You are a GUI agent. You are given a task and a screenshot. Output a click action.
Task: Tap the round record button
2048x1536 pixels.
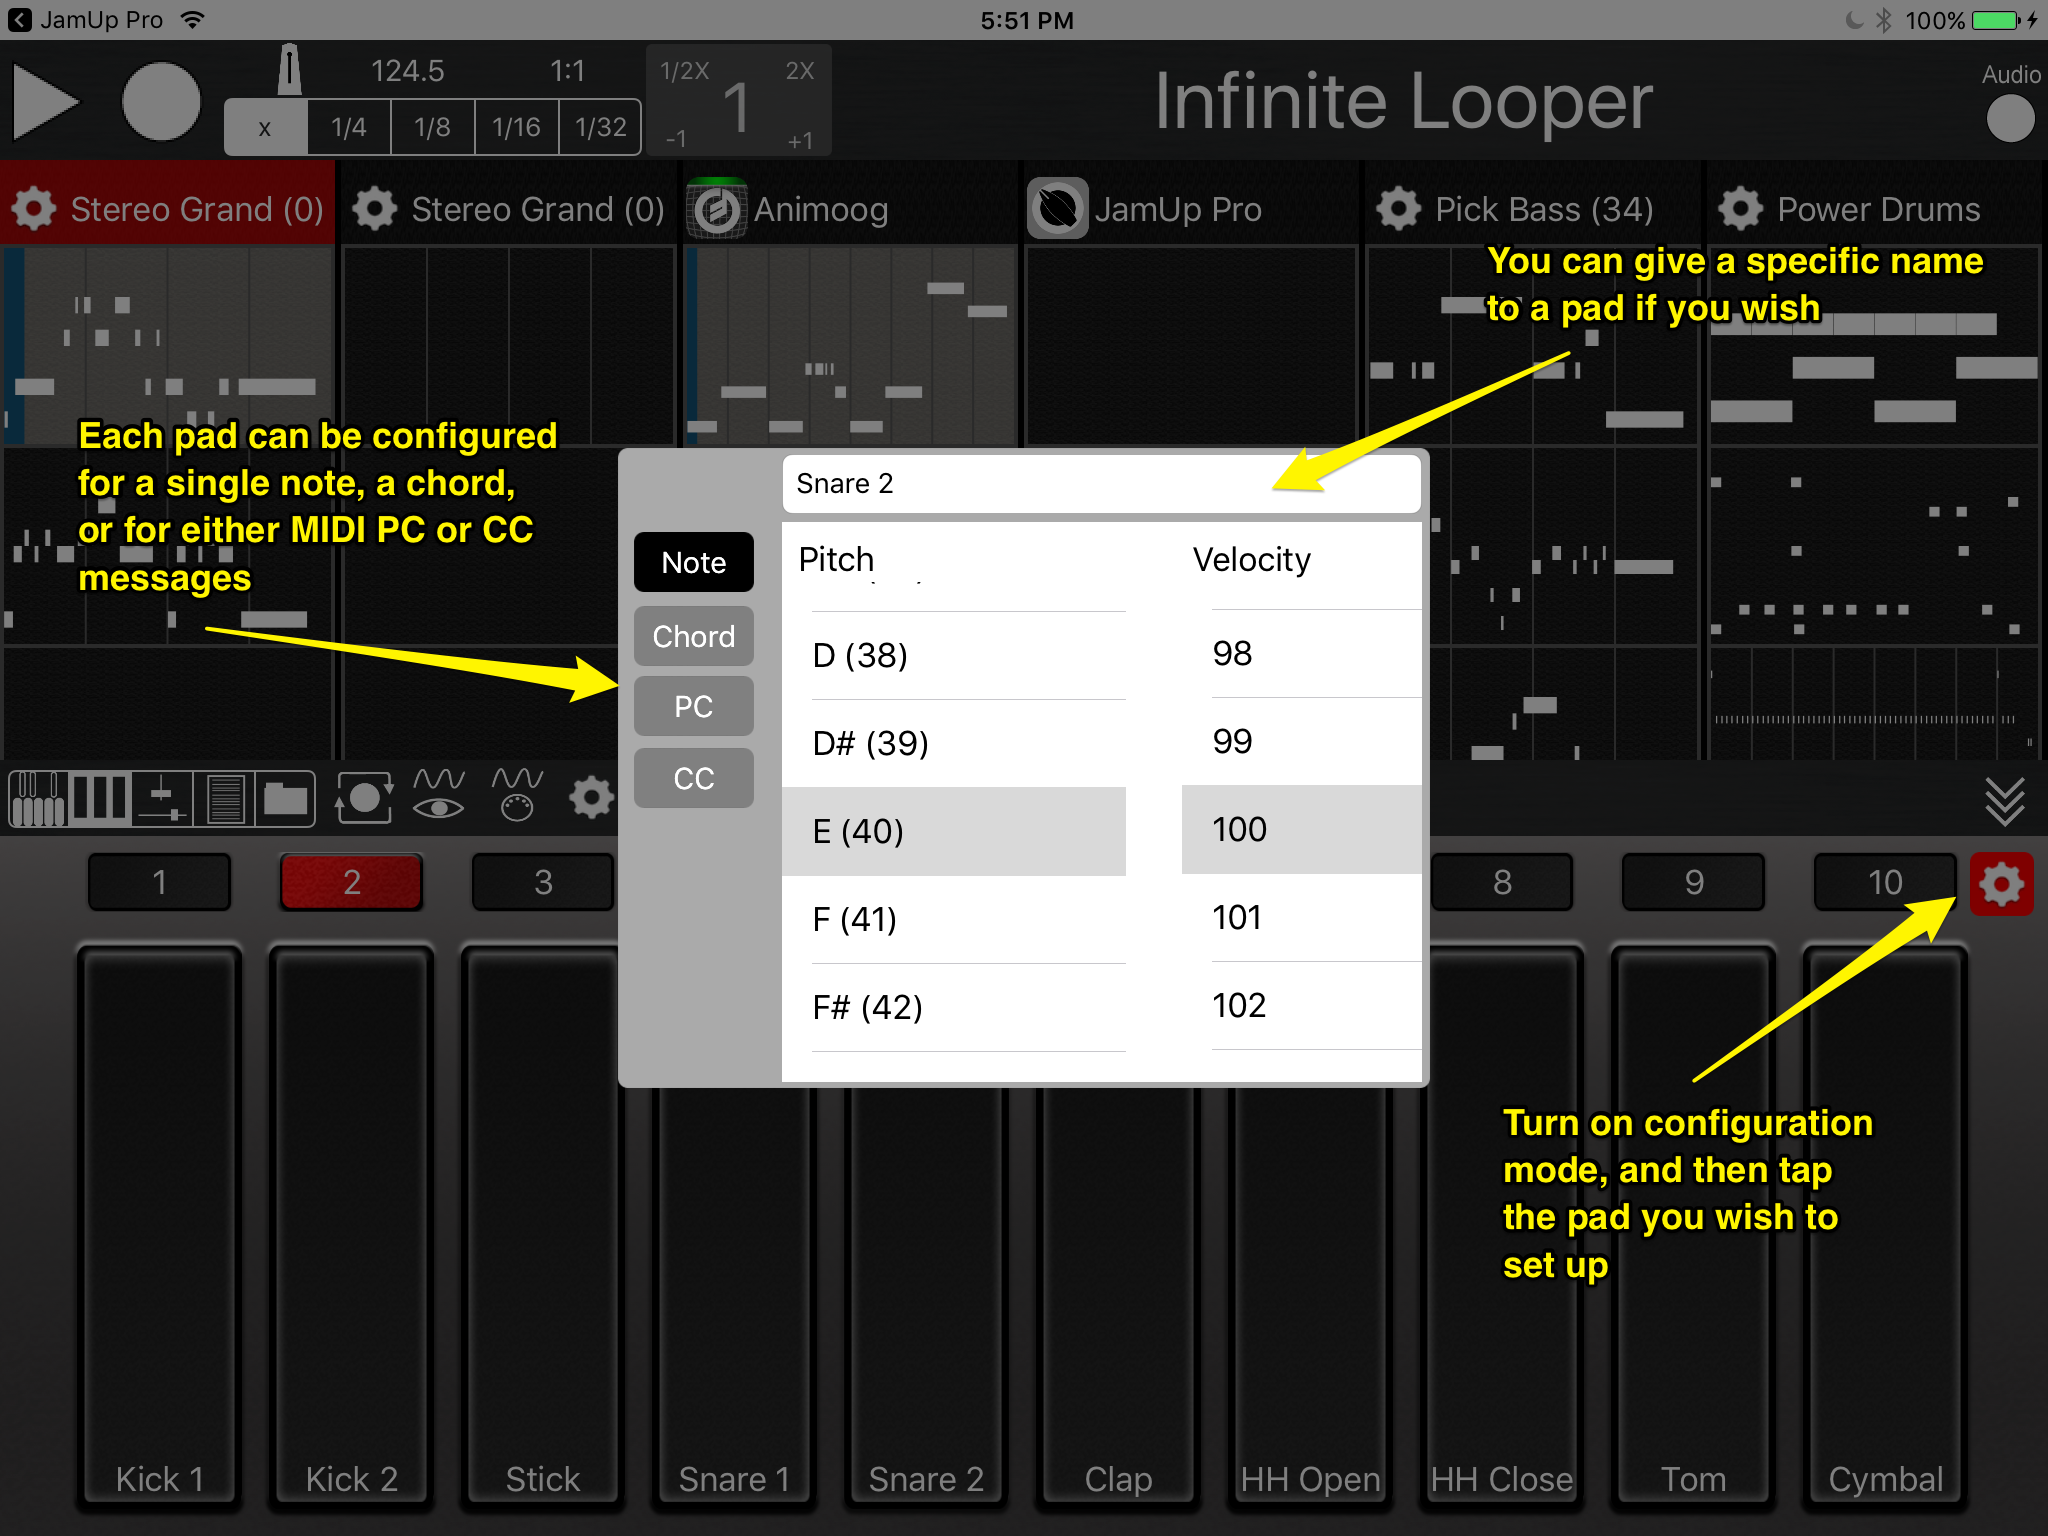point(161,102)
